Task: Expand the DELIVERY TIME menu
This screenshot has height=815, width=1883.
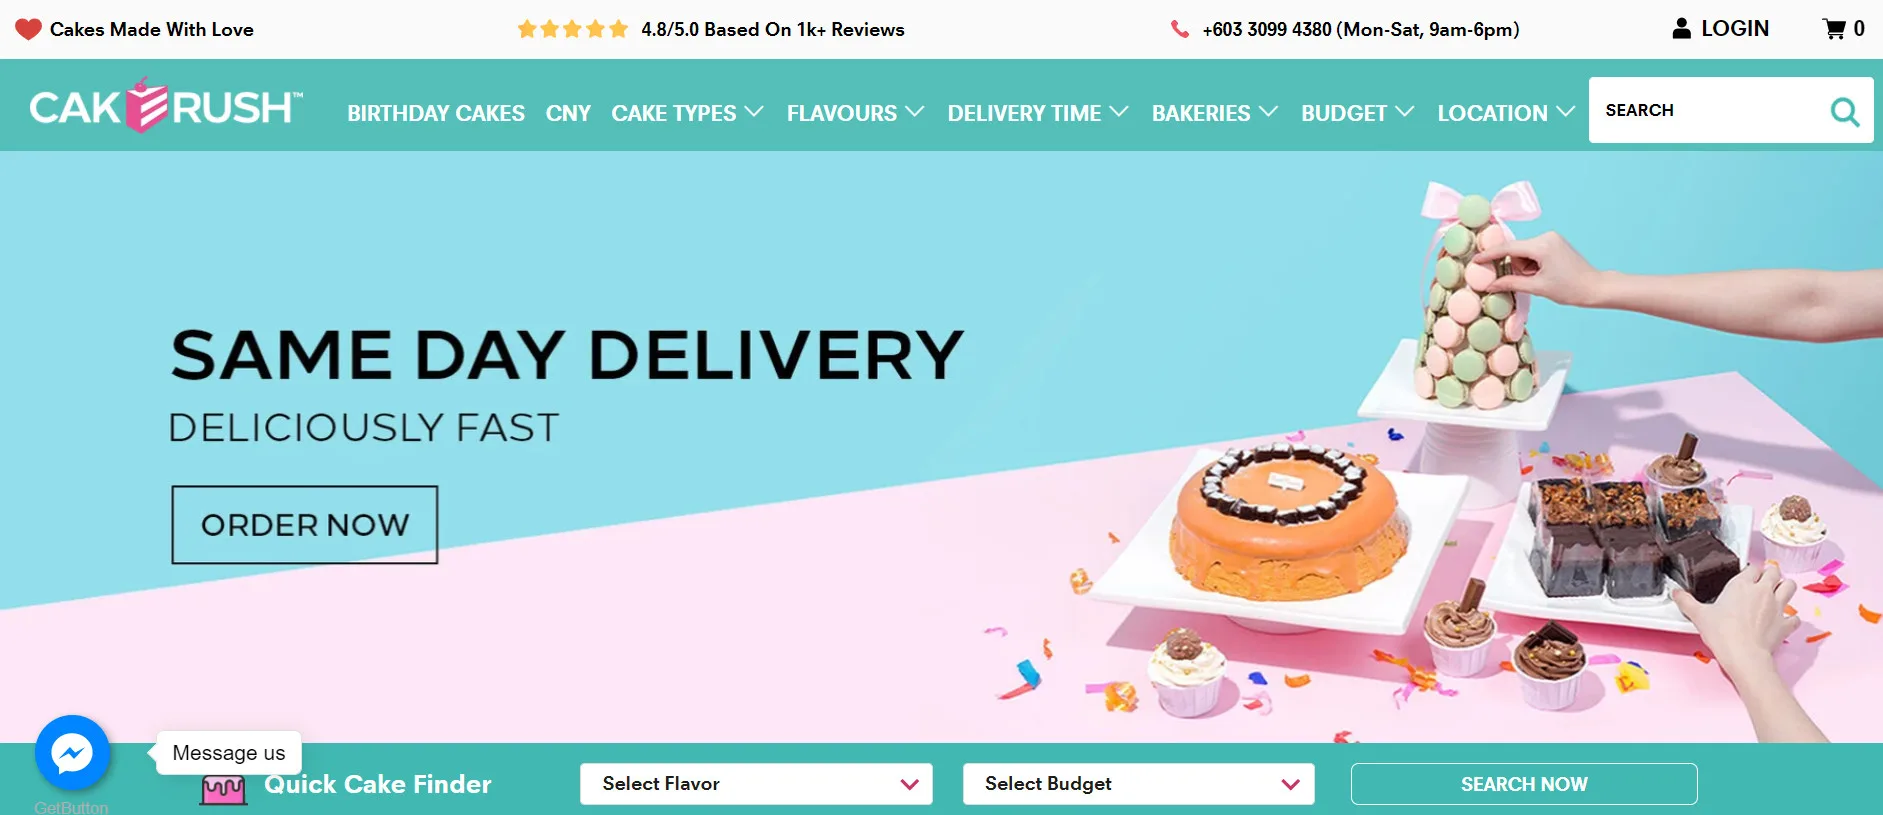Action: [x=1038, y=113]
